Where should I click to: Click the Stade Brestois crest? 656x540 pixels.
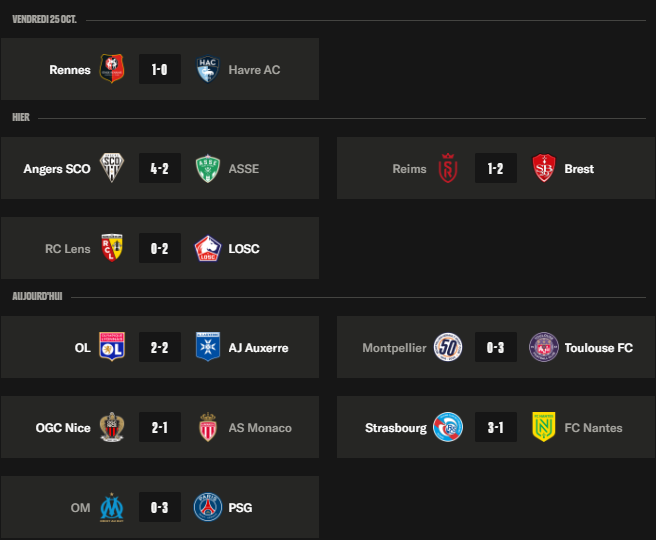544,168
